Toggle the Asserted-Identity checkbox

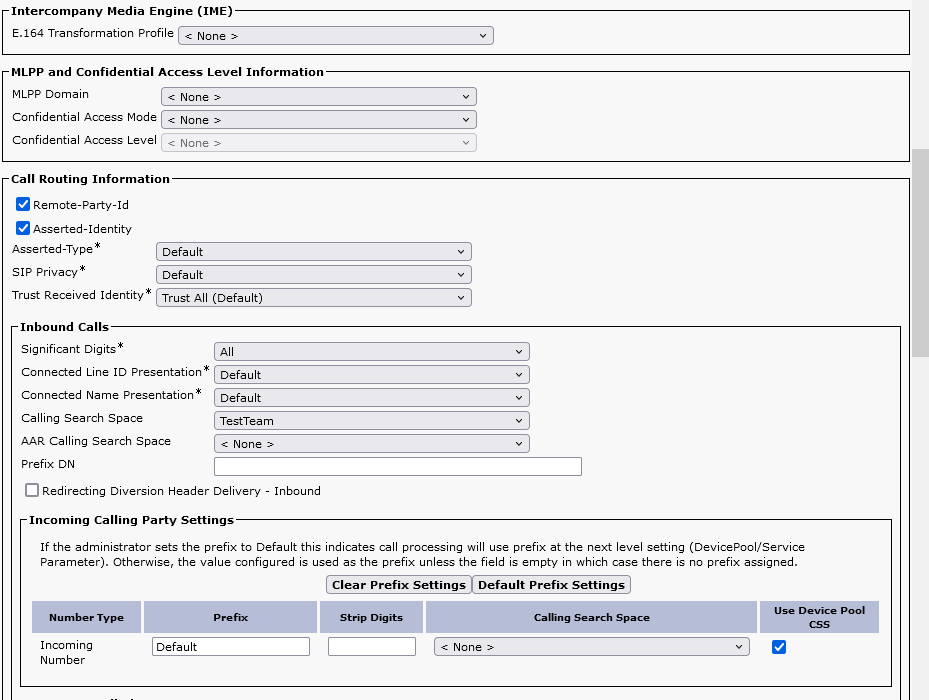(23, 228)
